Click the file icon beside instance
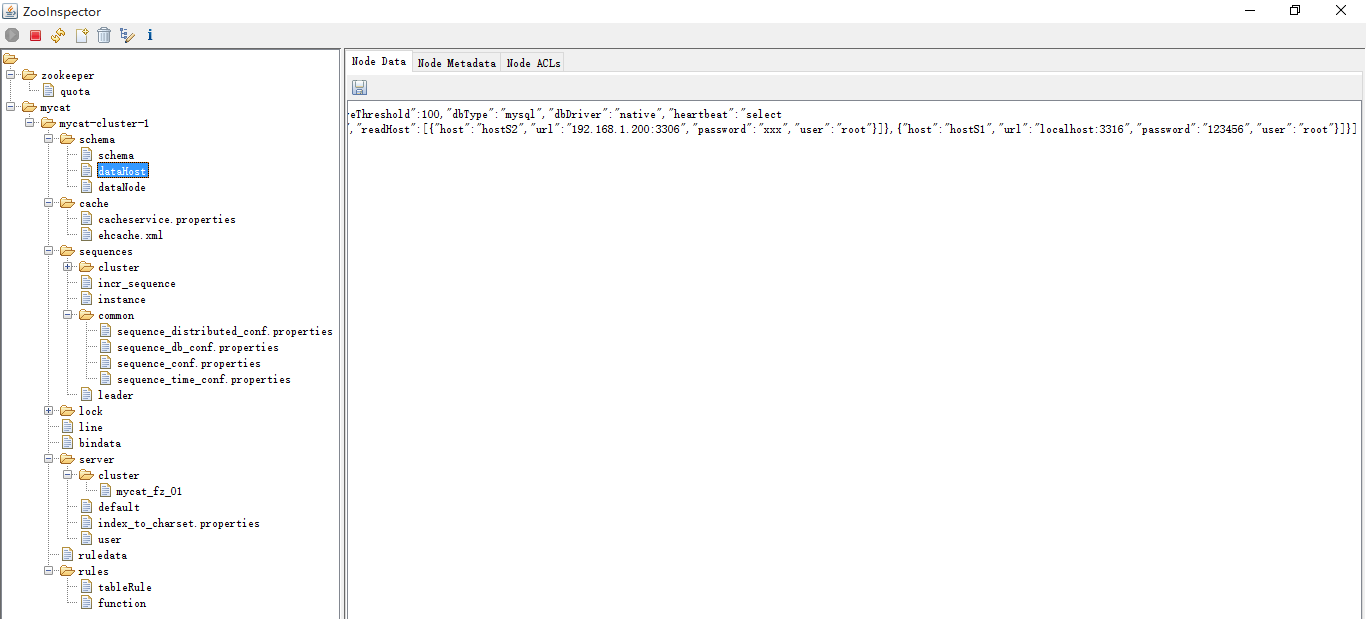The width and height of the screenshot is (1366, 619). click(x=85, y=299)
